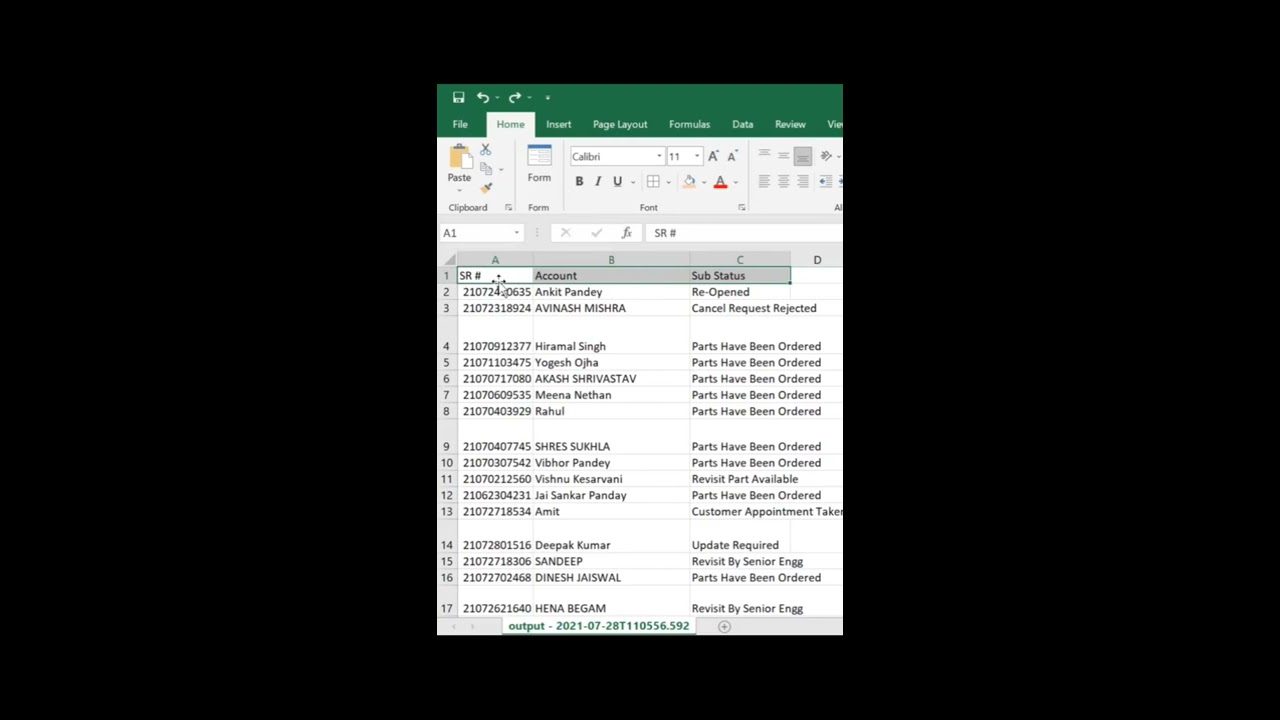1280x720 pixels.
Task: Apply the red Font Color
Action: click(x=720, y=182)
